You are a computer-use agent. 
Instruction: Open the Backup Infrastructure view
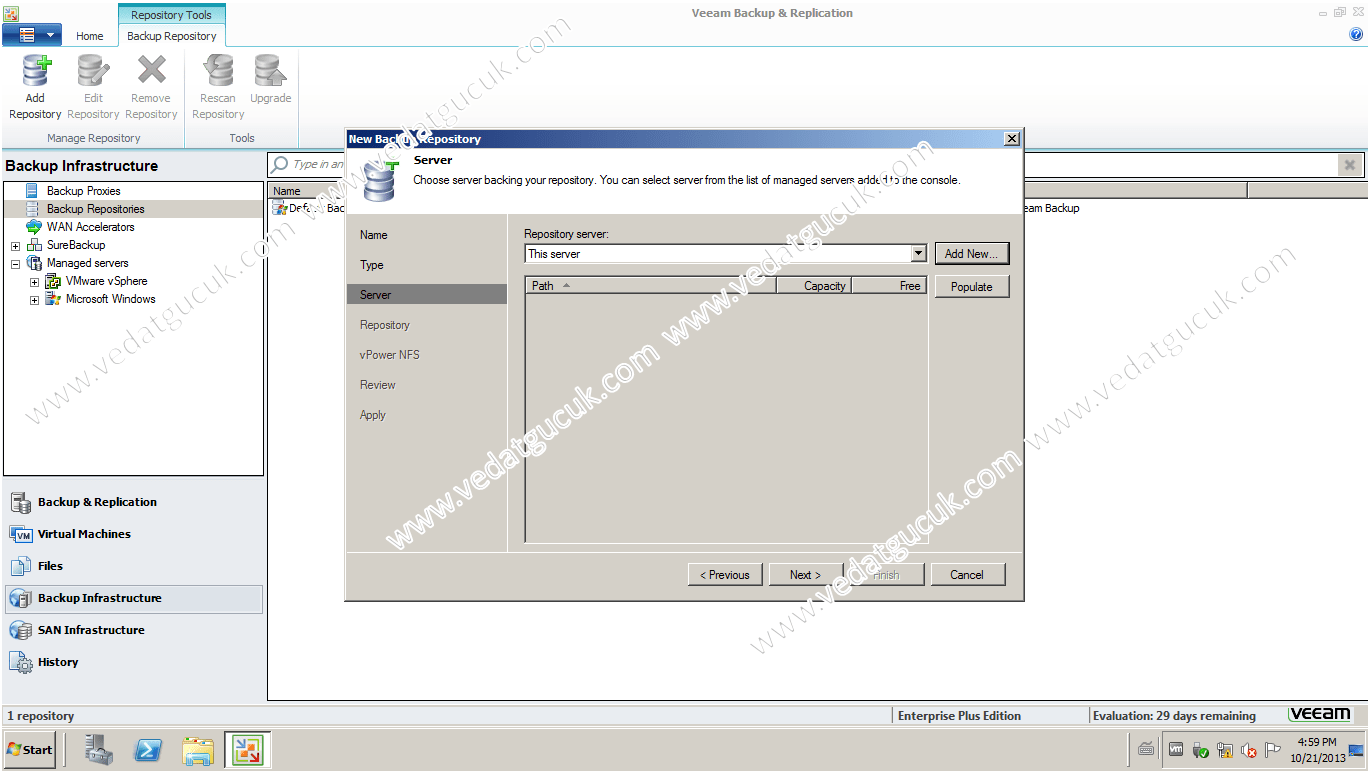click(x=134, y=598)
